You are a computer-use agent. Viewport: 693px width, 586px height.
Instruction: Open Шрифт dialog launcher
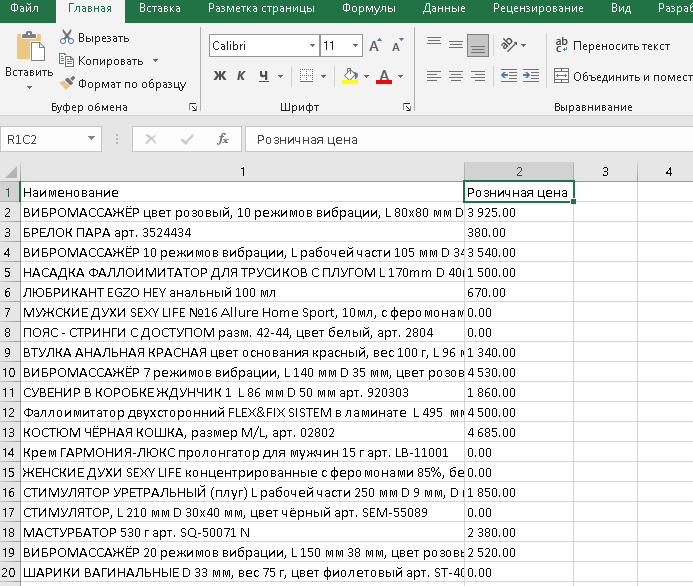[407, 107]
